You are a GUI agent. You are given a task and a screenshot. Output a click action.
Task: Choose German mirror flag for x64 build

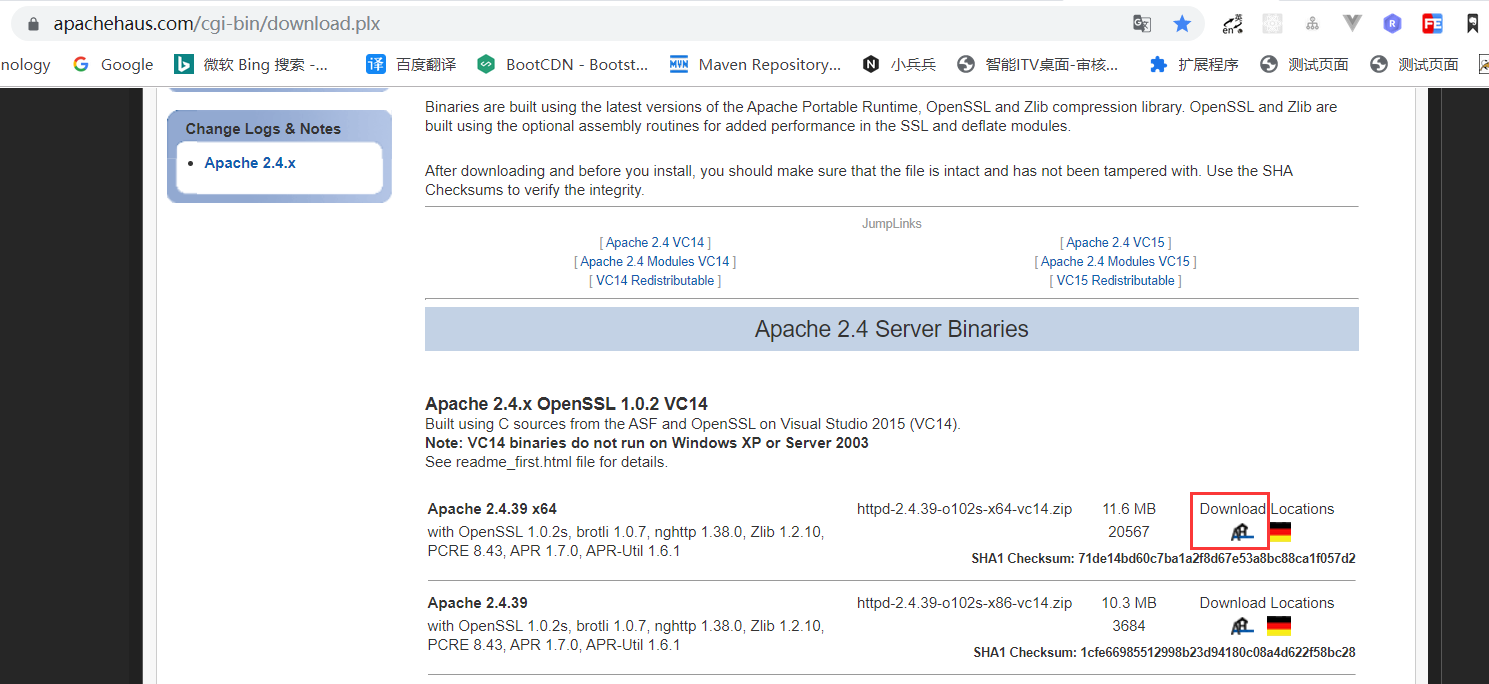coord(1279,532)
